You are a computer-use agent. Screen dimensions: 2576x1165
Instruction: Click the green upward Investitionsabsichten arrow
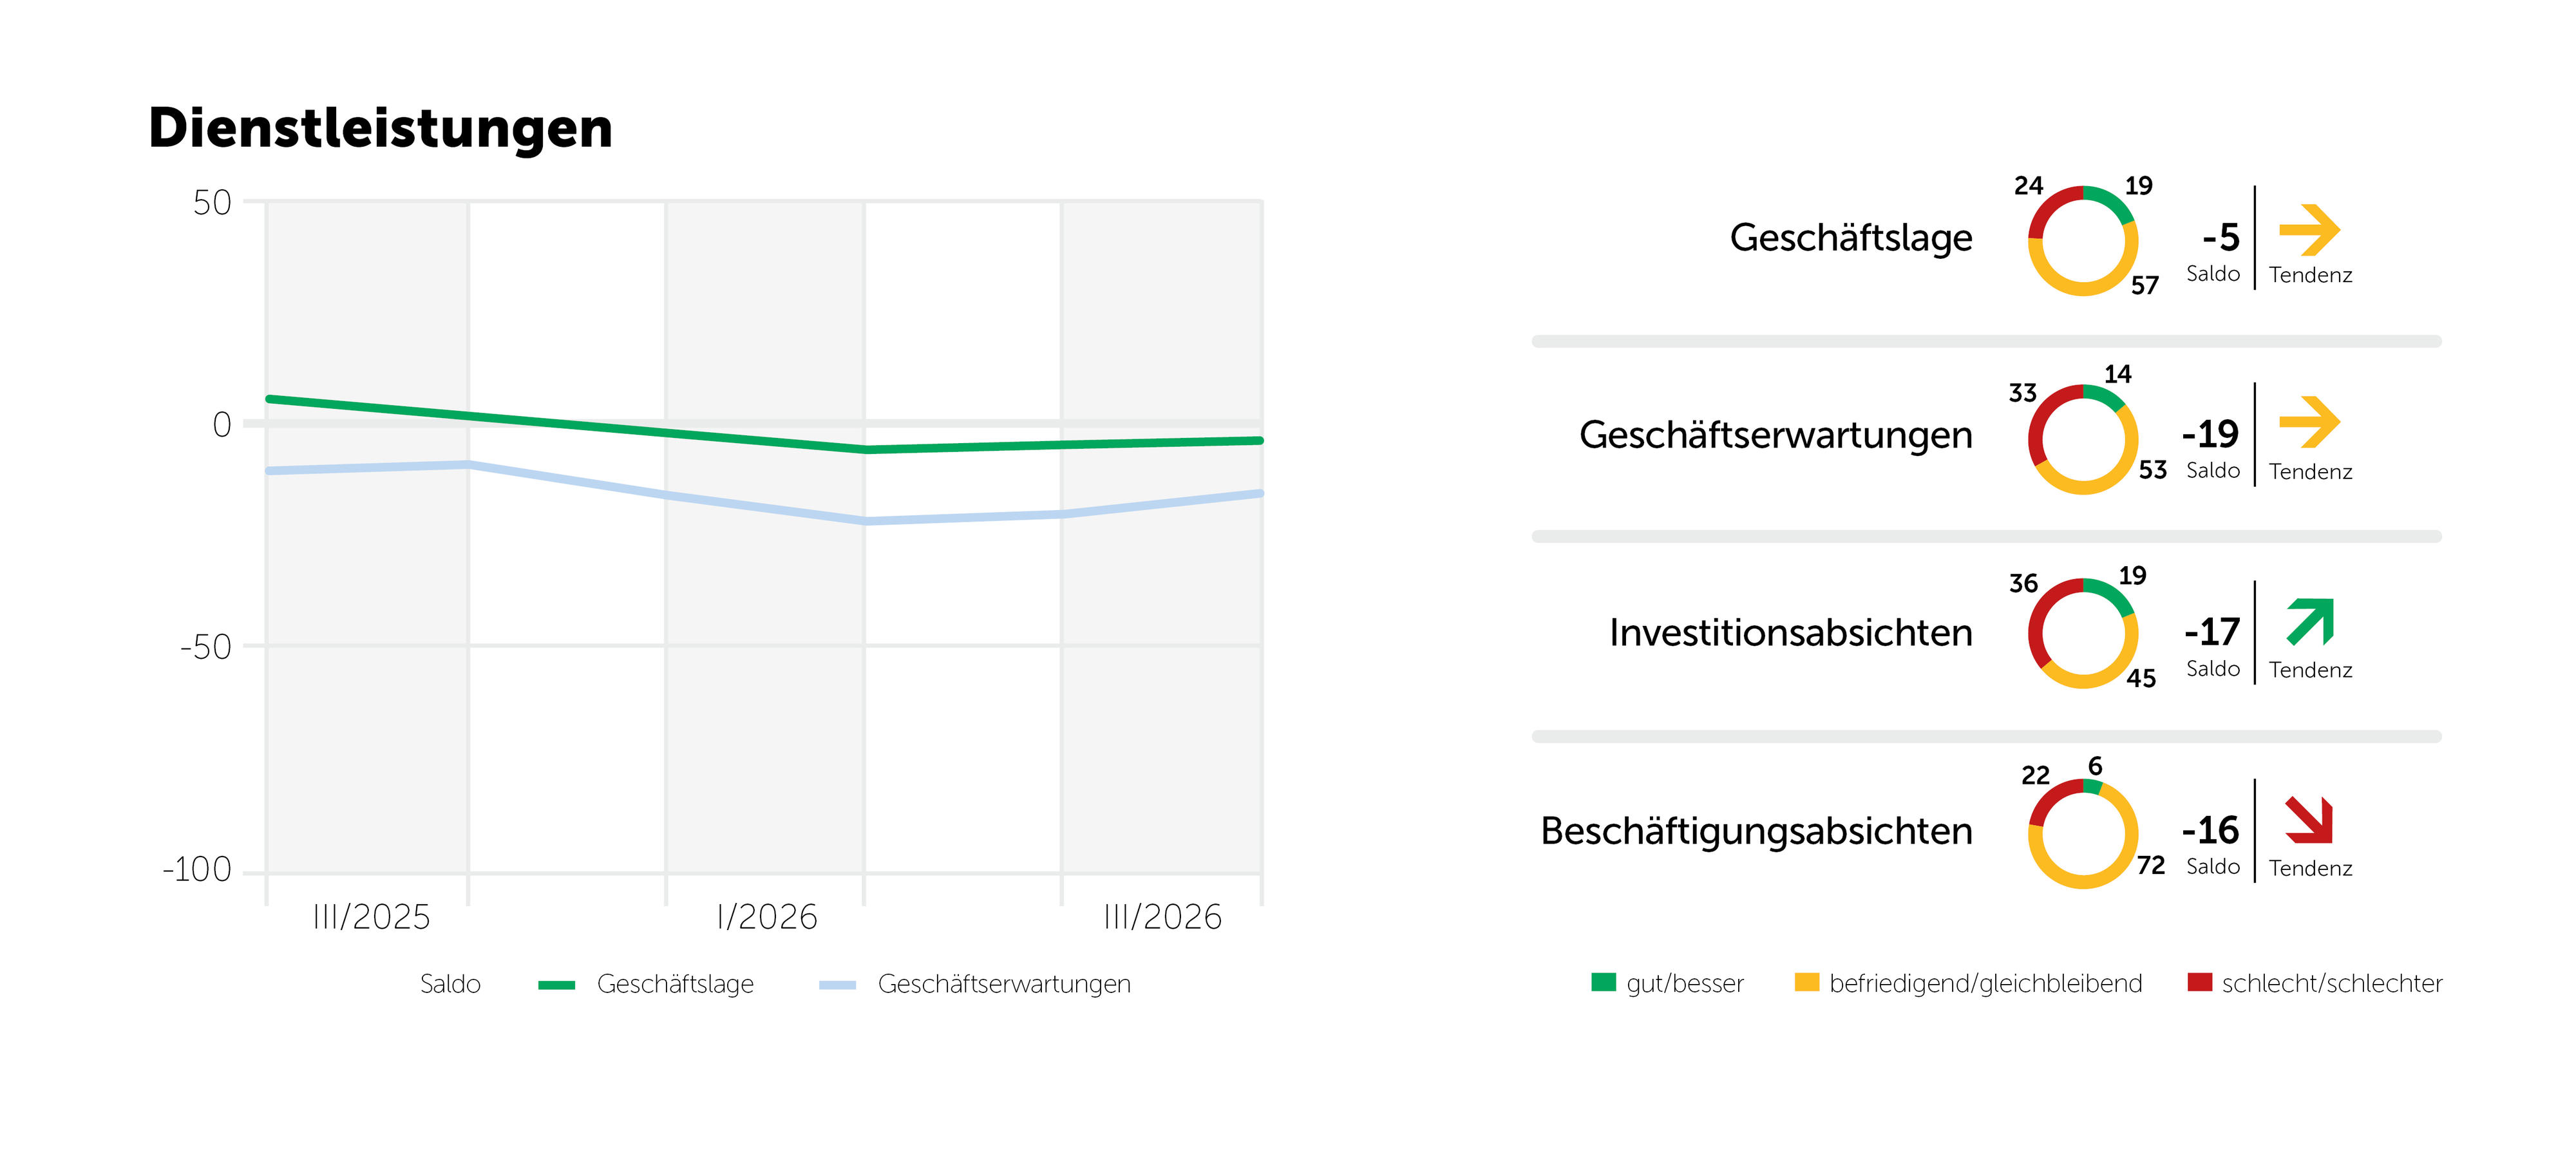[2310, 621]
